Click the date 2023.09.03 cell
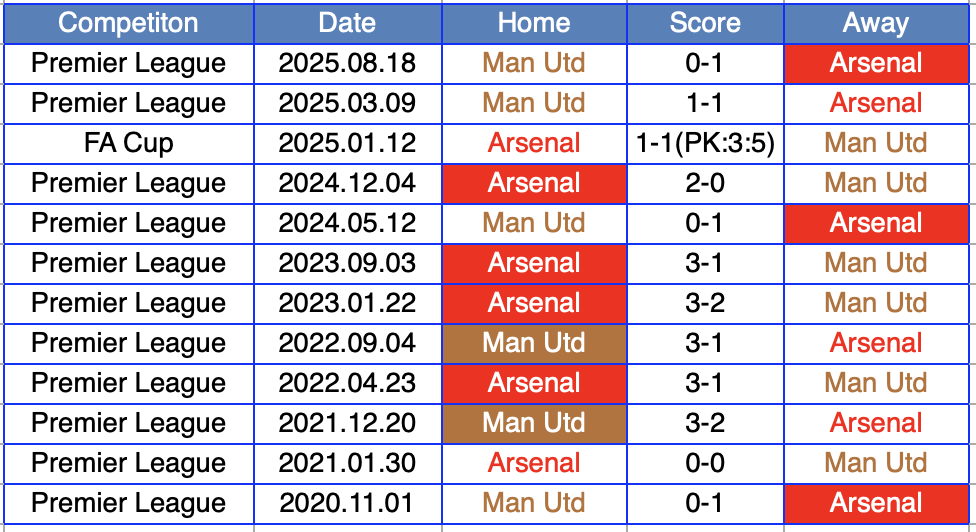The width and height of the screenshot is (976, 532). pos(347,263)
